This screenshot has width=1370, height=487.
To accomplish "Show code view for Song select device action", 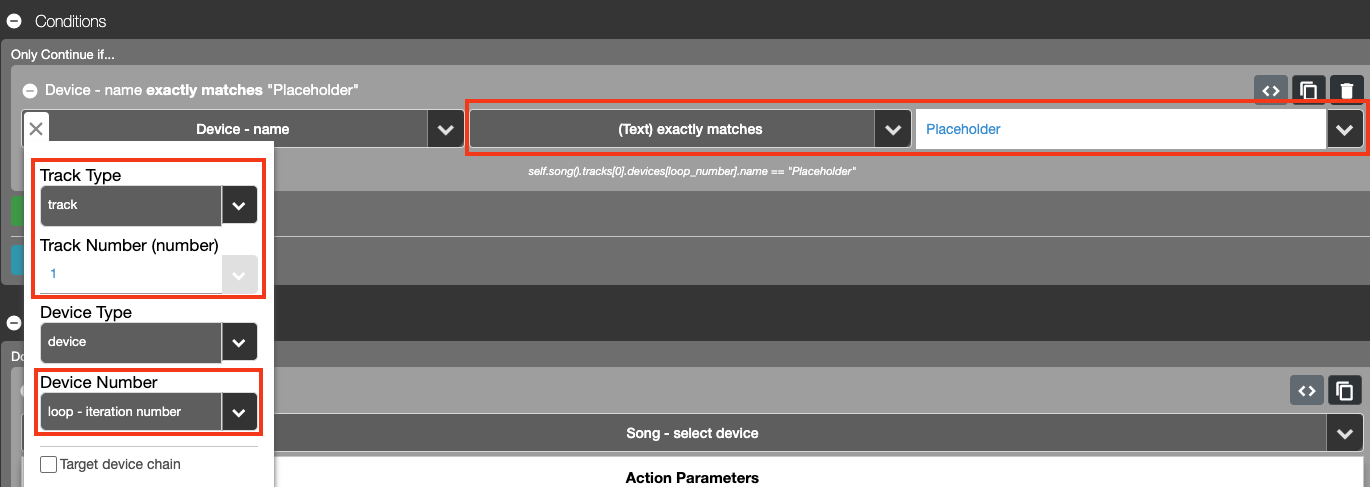I will [x=1306, y=390].
